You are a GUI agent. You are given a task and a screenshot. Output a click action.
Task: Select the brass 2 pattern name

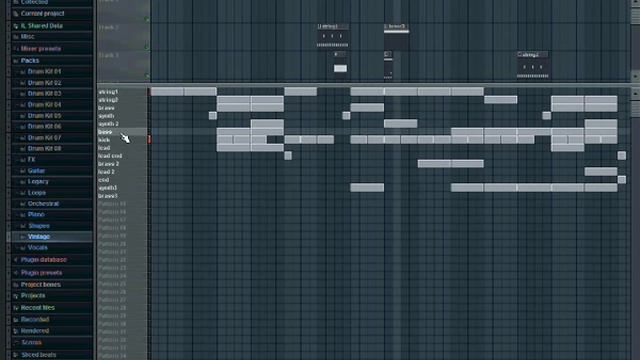(108, 164)
